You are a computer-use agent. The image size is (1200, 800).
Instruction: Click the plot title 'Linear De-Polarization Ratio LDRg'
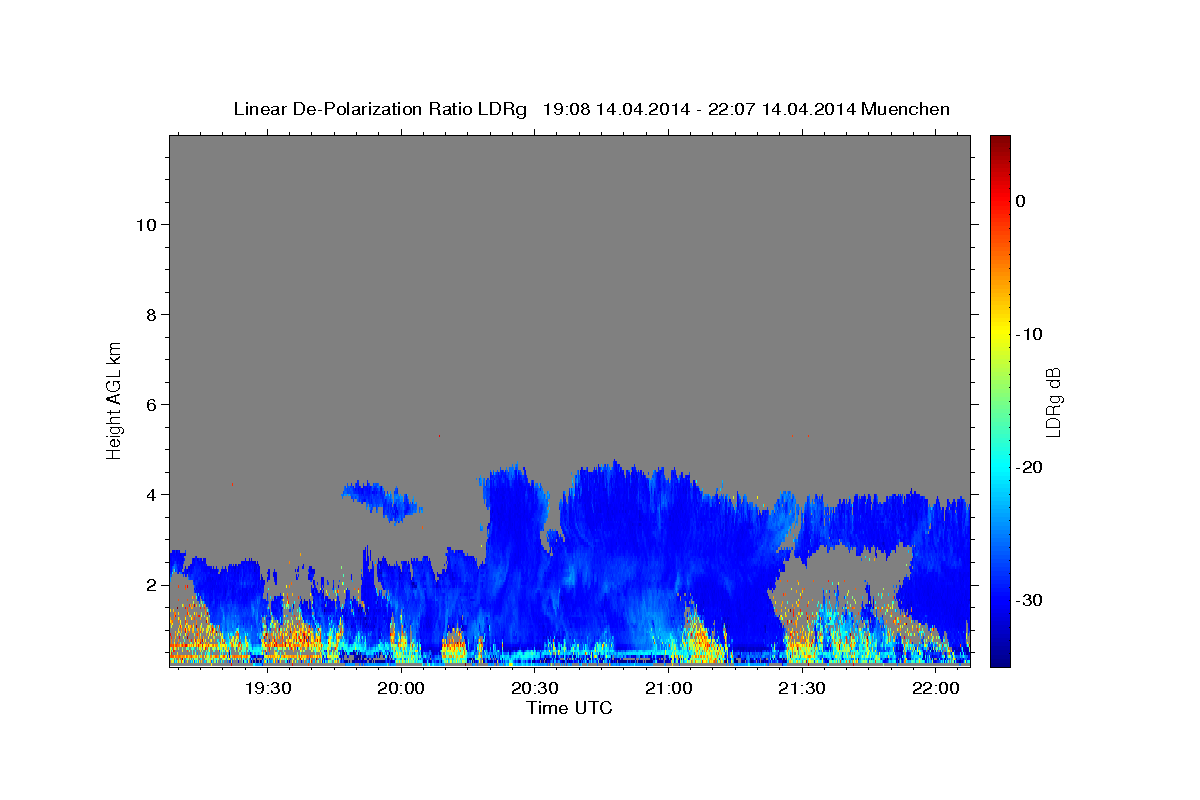coord(380,109)
